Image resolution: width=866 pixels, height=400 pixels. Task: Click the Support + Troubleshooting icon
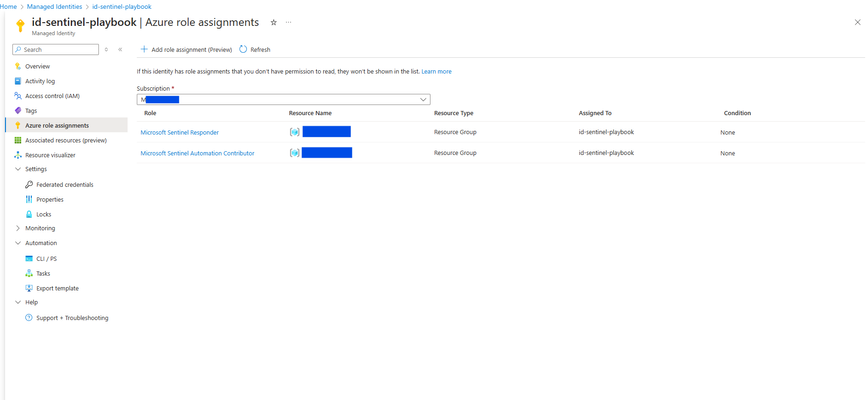[x=29, y=318]
